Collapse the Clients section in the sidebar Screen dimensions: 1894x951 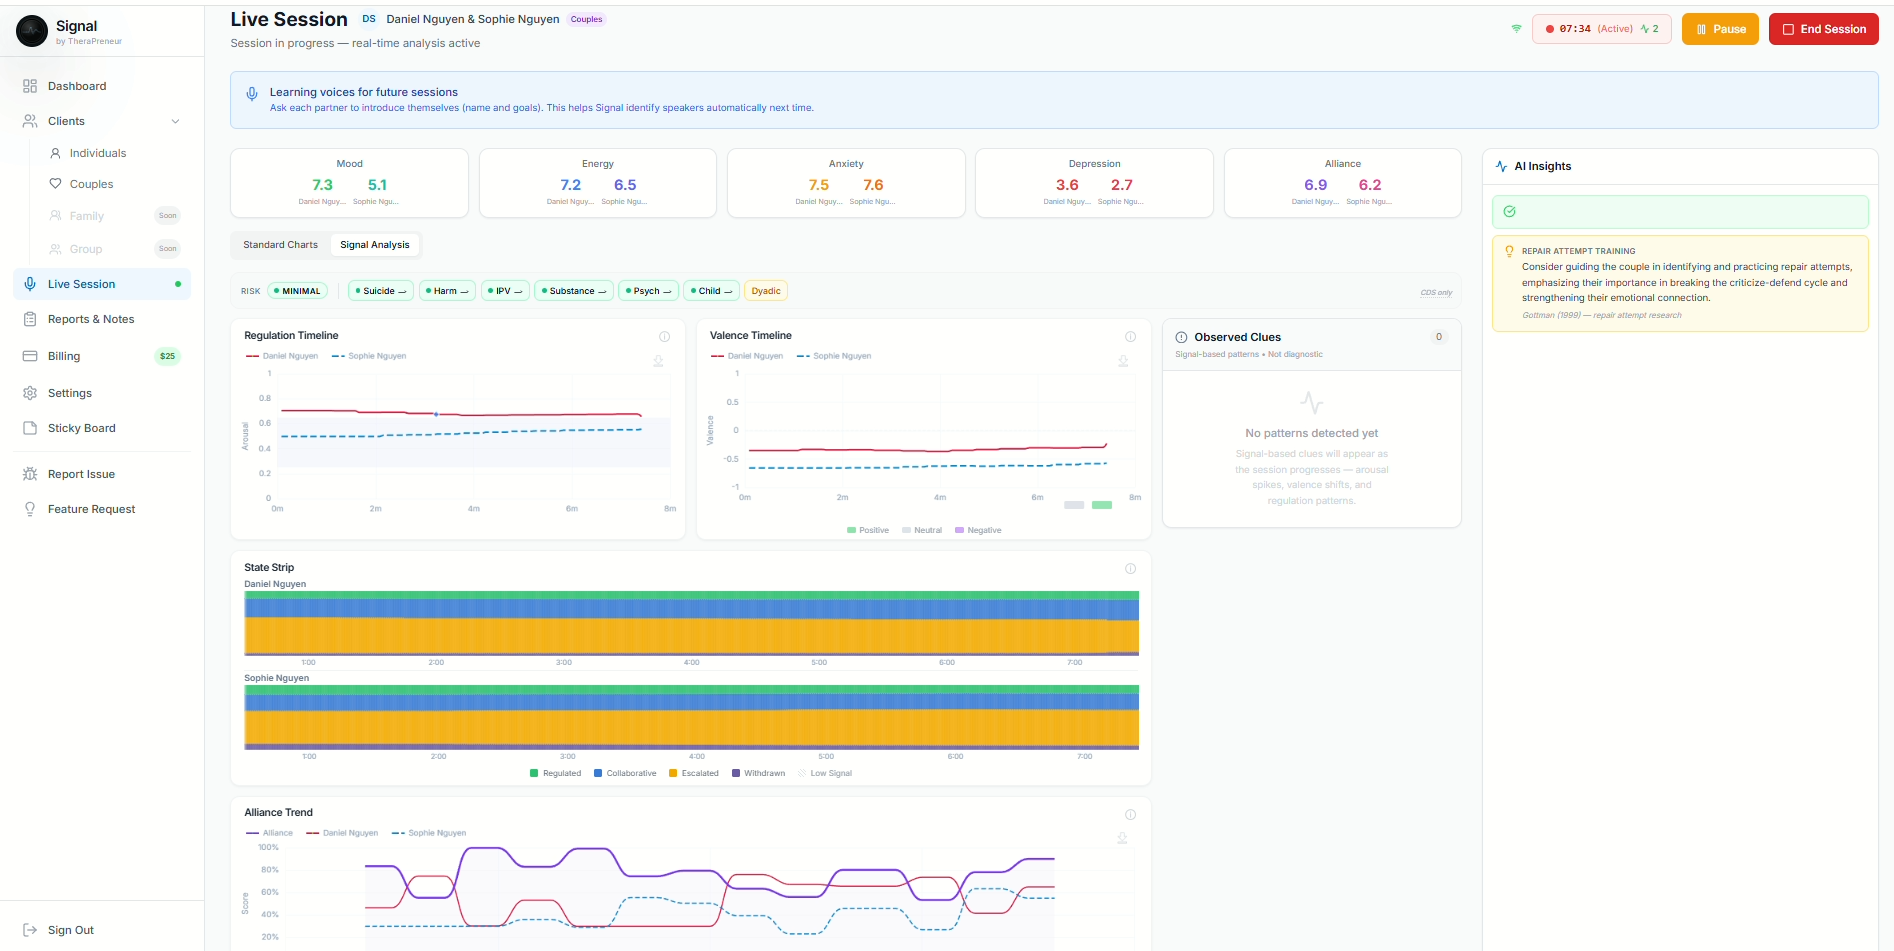(176, 121)
